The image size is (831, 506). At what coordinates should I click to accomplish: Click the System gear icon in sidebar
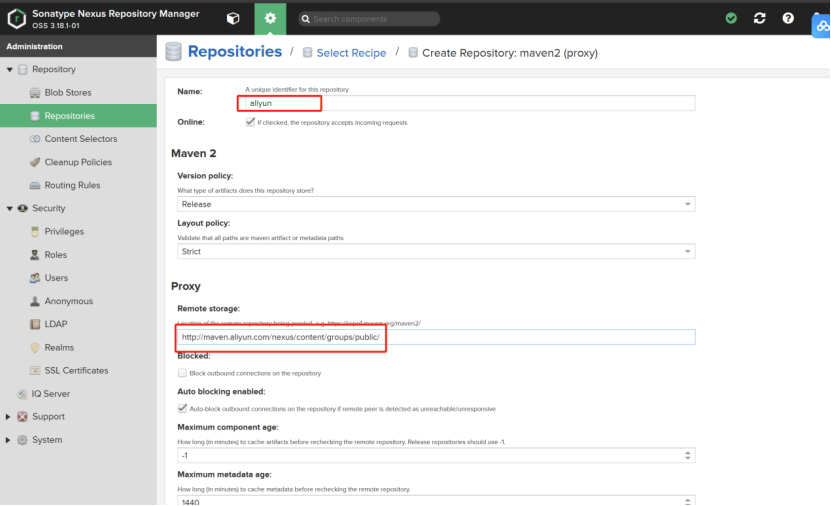22,440
